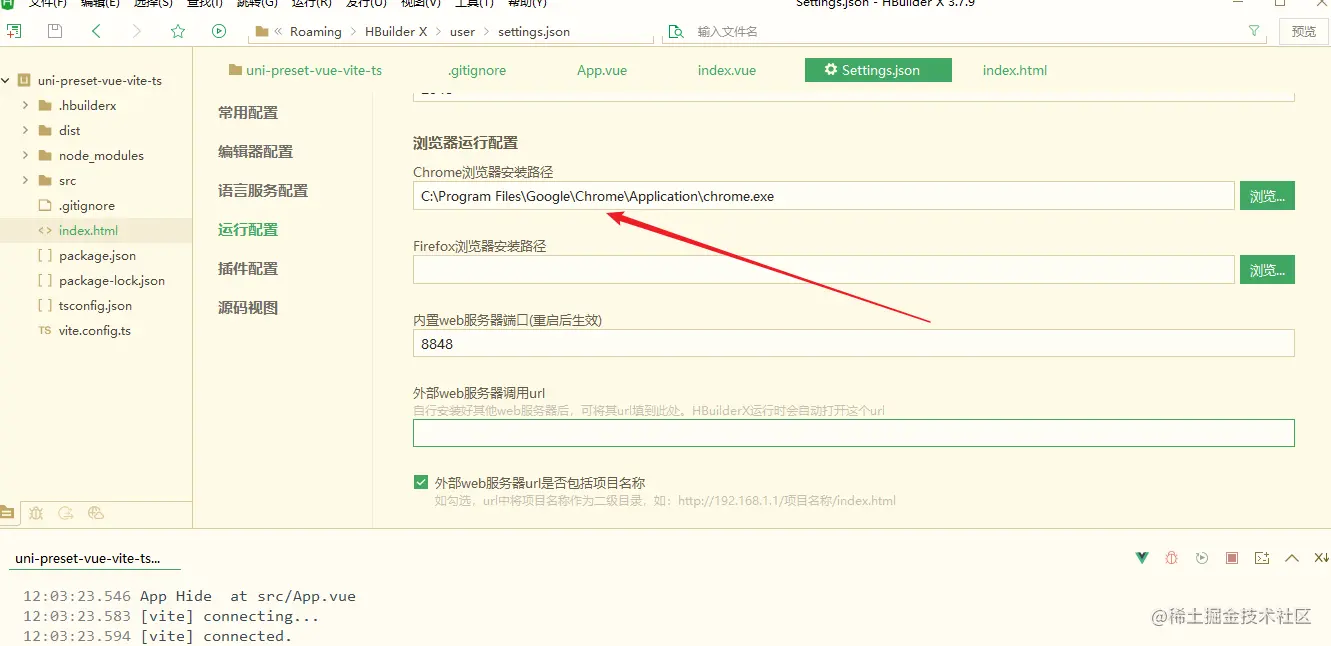This screenshot has width=1331, height=646.
Task: Go back with the left arrow icon
Action: 96,32
